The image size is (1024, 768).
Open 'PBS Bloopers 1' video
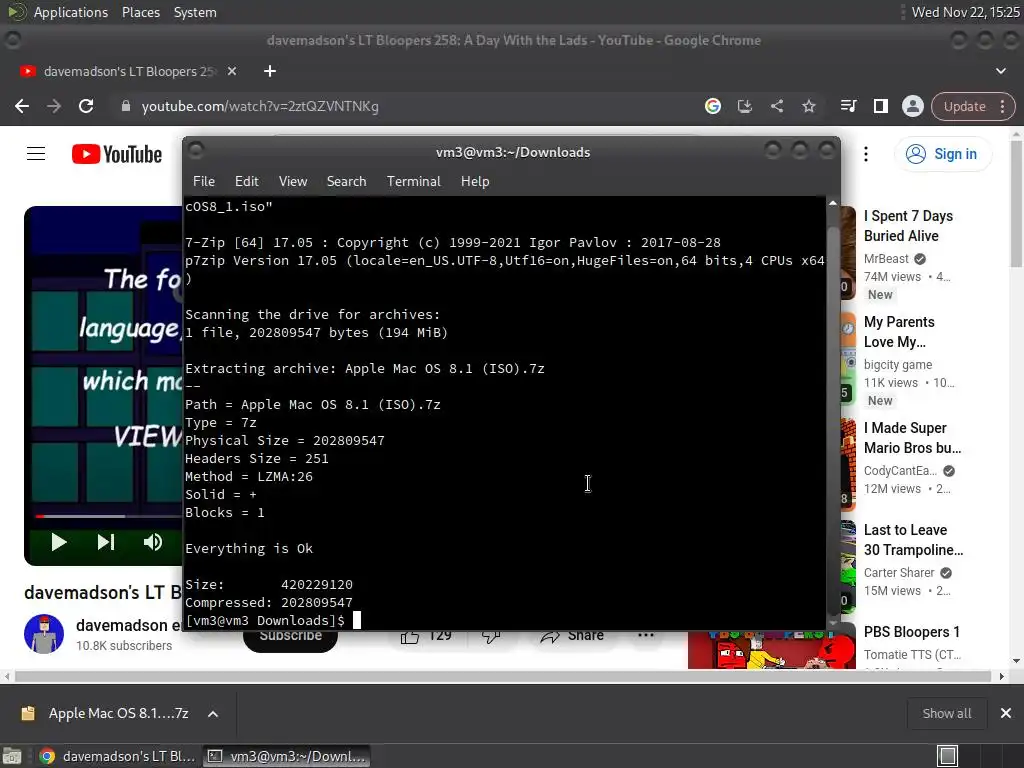[911, 632]
